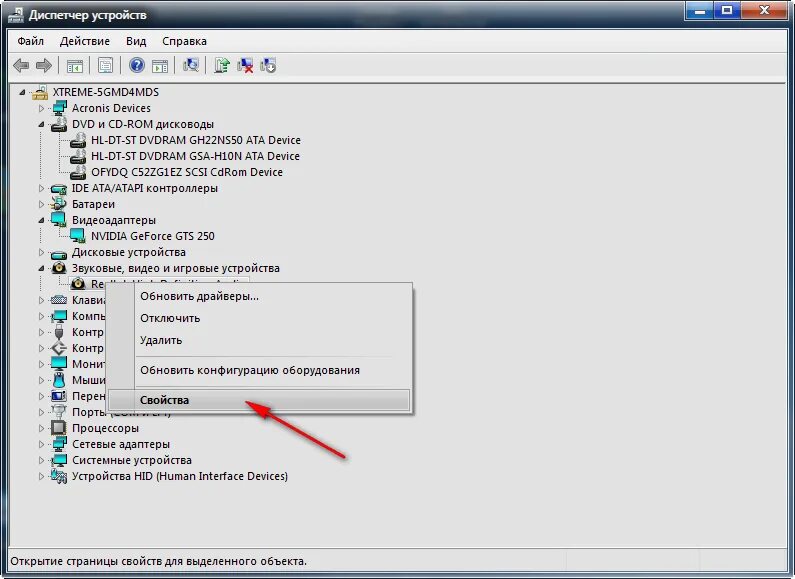The width and height of the screenshot is (795, 579).
Task: Click the Uninstall device red X icon
Action: [x=245, y=65]
